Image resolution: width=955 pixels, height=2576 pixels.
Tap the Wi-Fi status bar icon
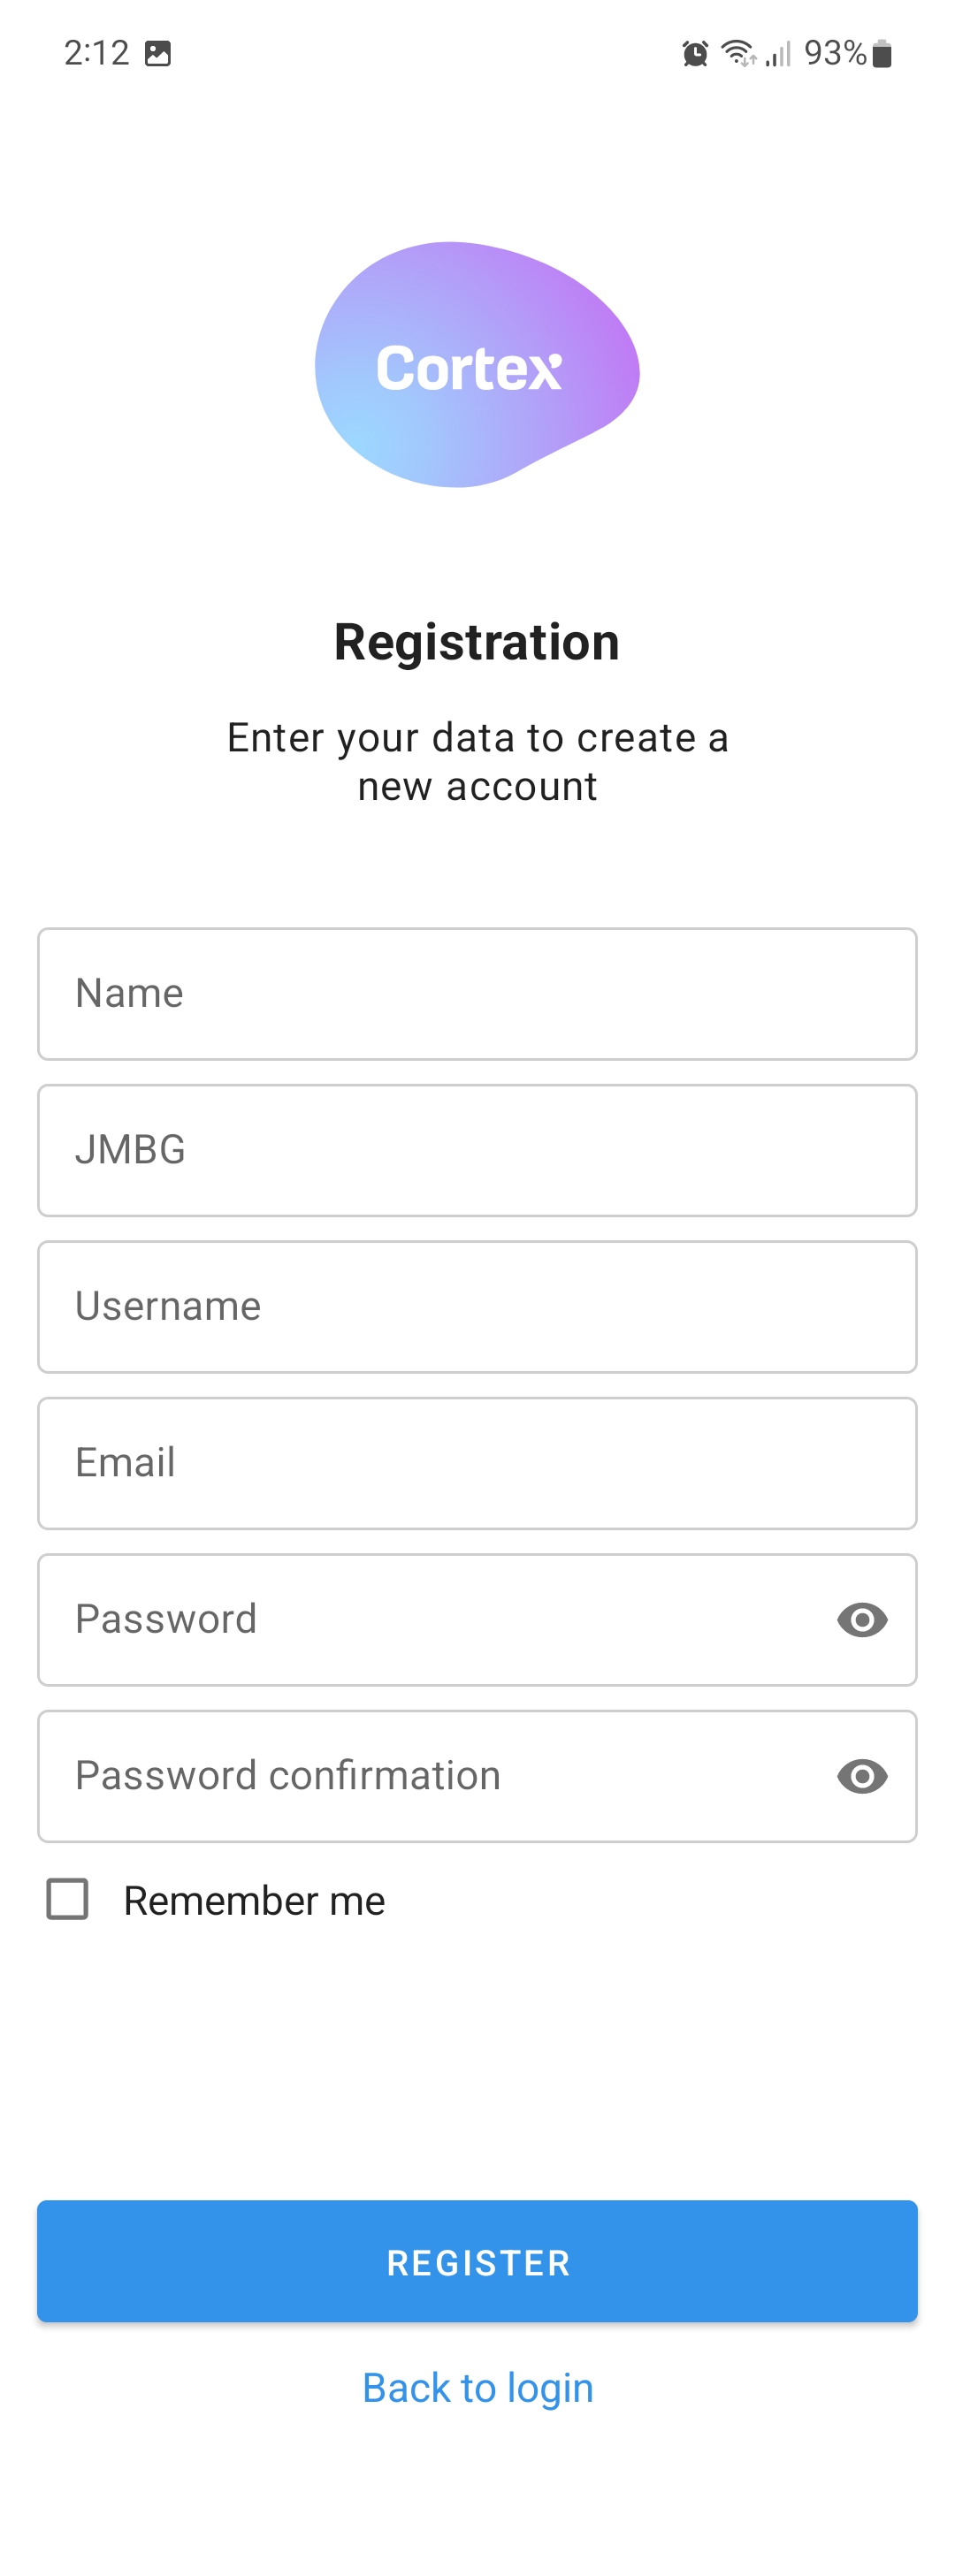739,53
